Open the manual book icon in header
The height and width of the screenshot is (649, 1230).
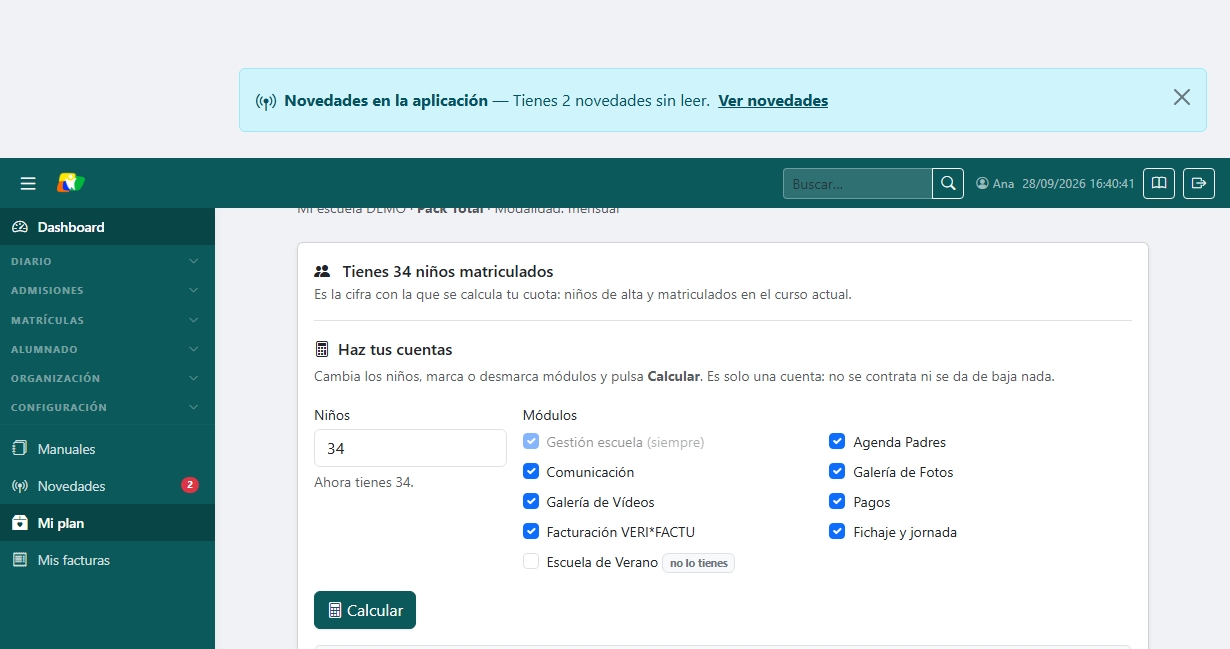(x=1159, y=183)
